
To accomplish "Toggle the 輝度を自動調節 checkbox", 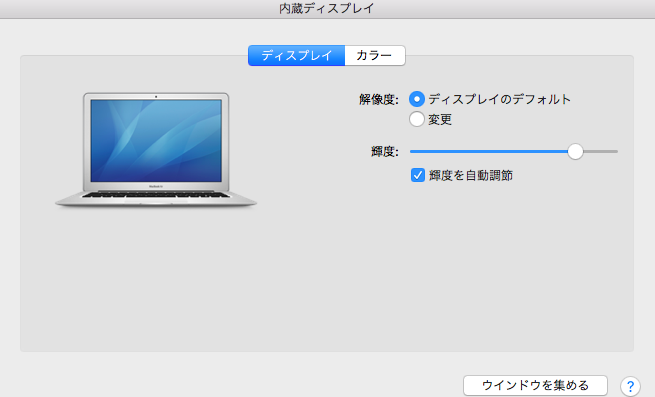I will 418,175.
